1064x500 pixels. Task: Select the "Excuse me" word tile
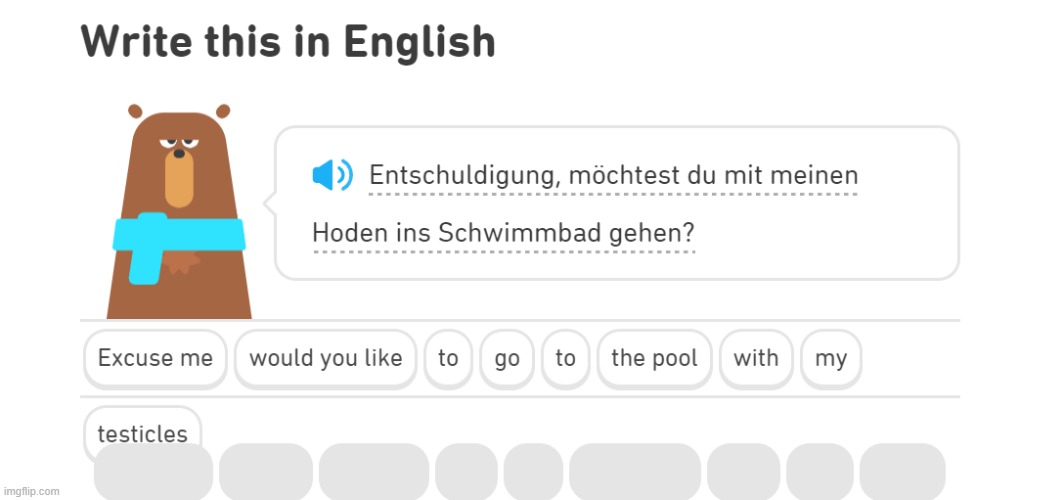155,358
